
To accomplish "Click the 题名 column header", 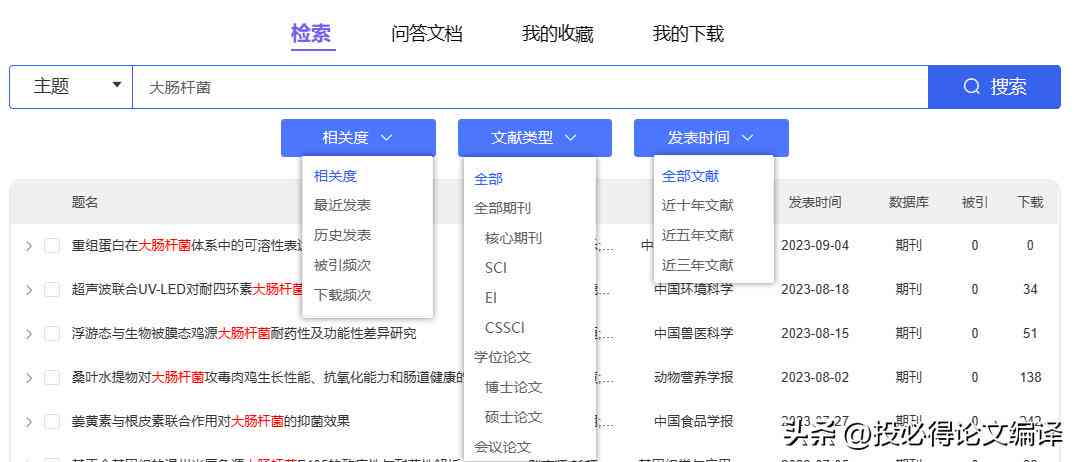I will point(84,202).
